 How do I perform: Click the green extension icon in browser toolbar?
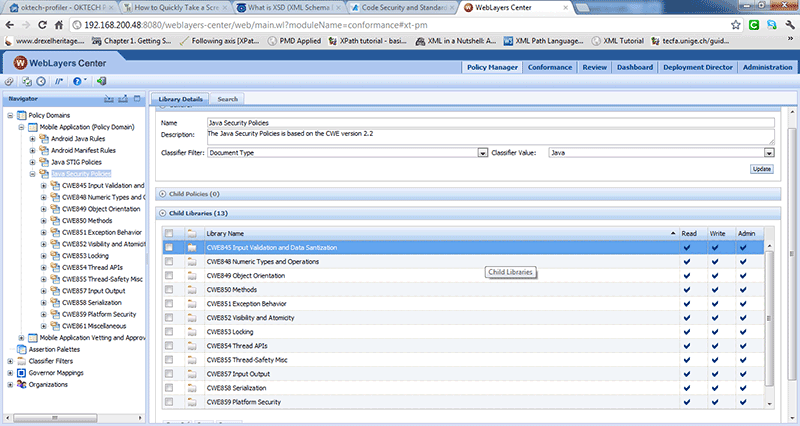[754, 25]
